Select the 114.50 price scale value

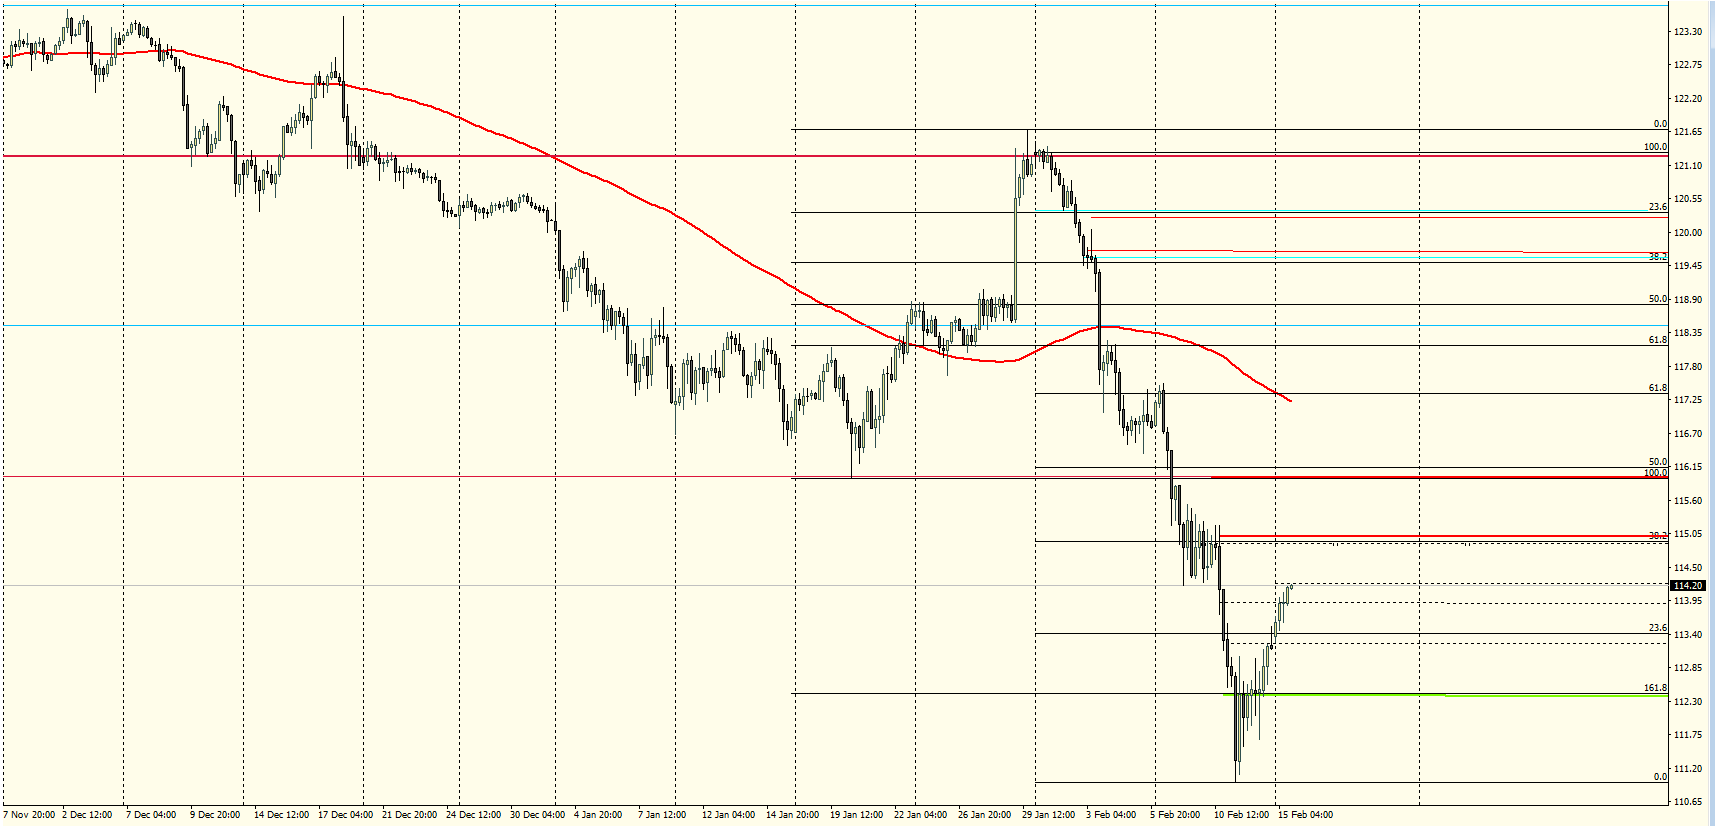tap(1688, 568)
